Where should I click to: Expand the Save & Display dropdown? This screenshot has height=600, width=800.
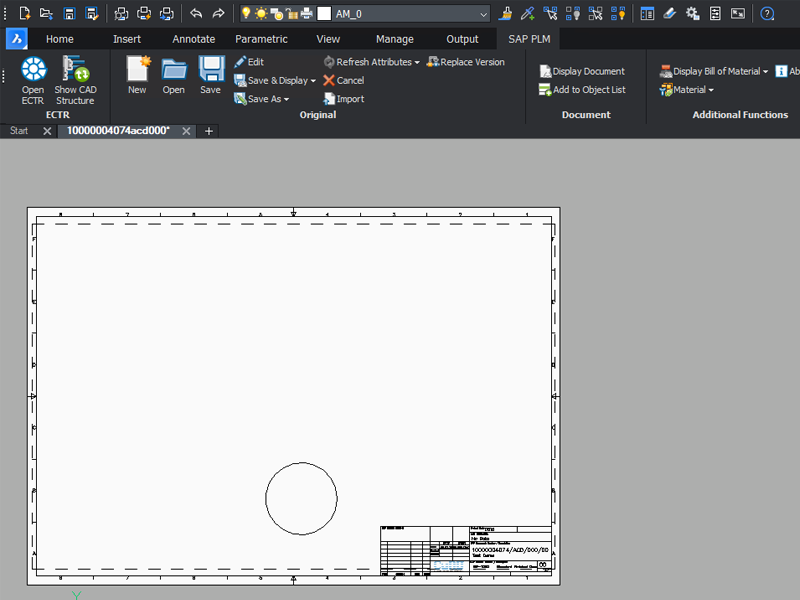[x=313, y=80]
